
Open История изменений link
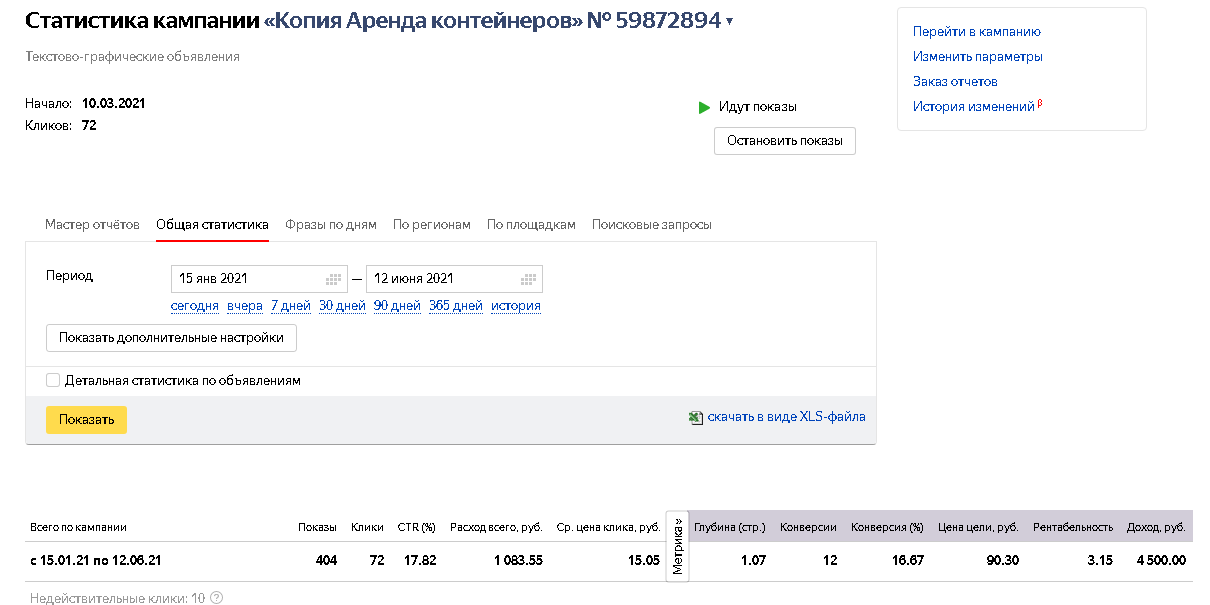[x=973, y=107]
